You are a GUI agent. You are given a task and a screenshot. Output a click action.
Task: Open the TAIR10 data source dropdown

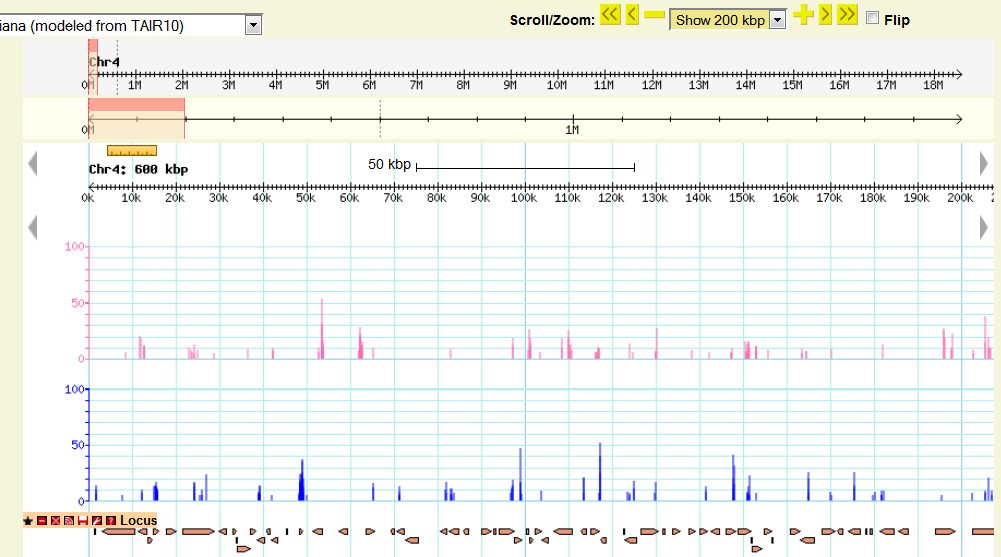pos(252,26)
